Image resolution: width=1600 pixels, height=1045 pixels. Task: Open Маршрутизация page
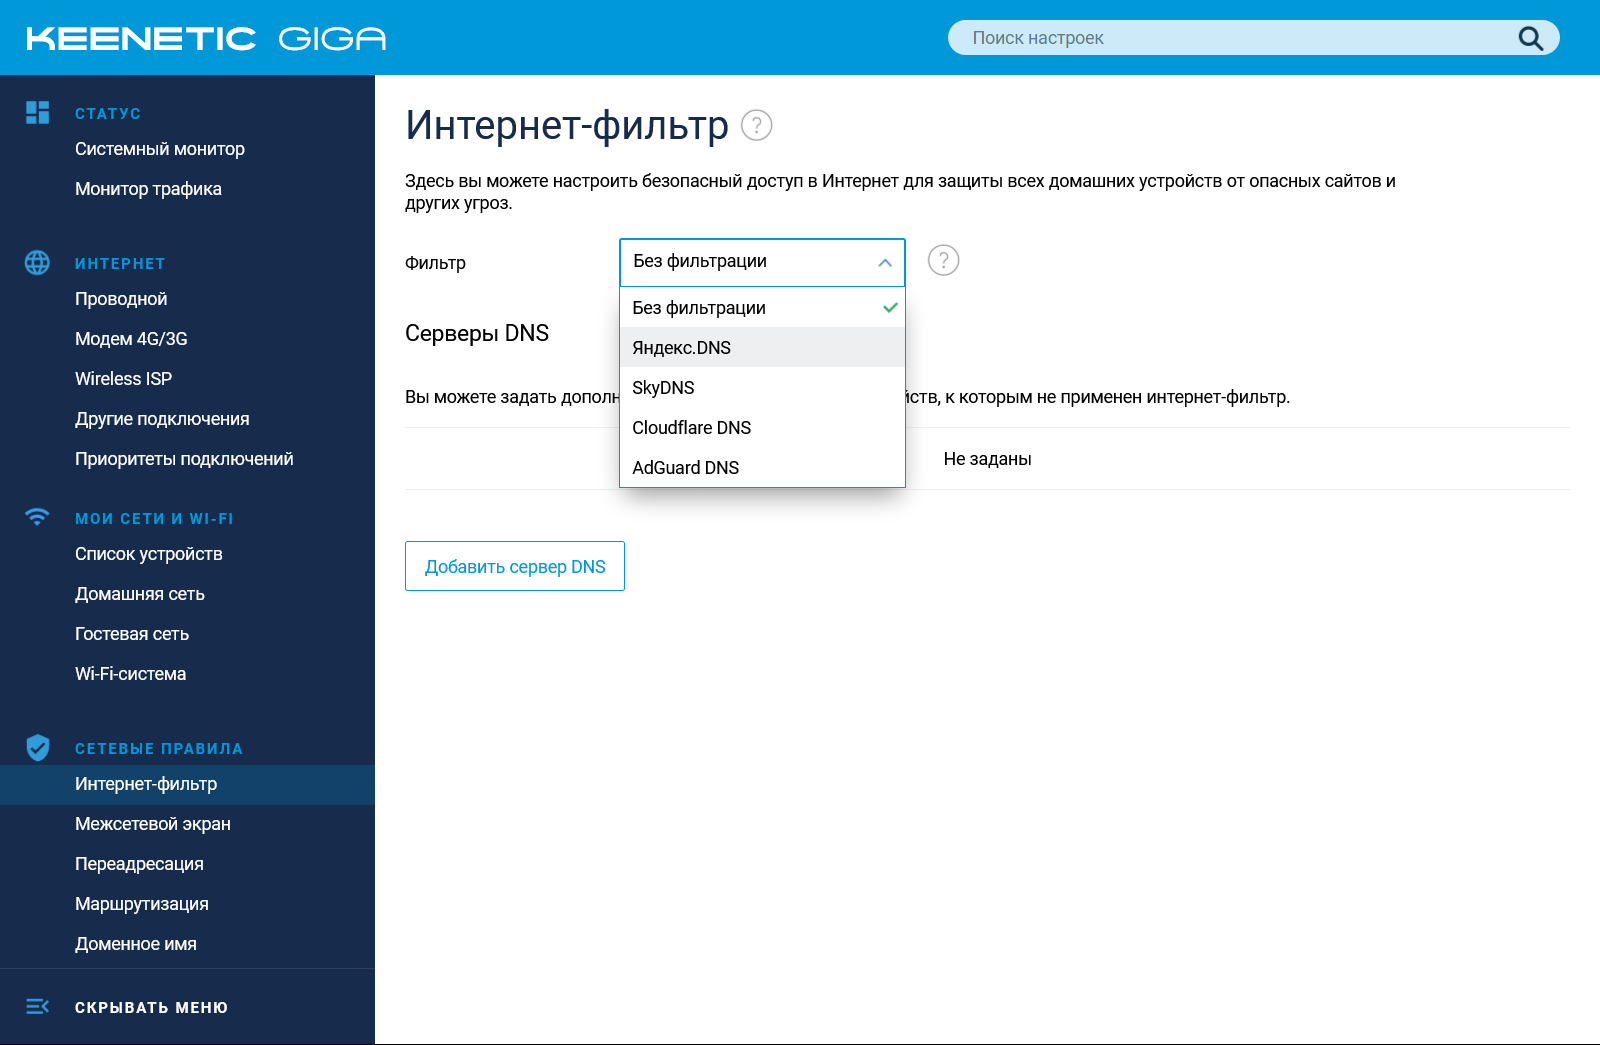[x=142, y=904]
